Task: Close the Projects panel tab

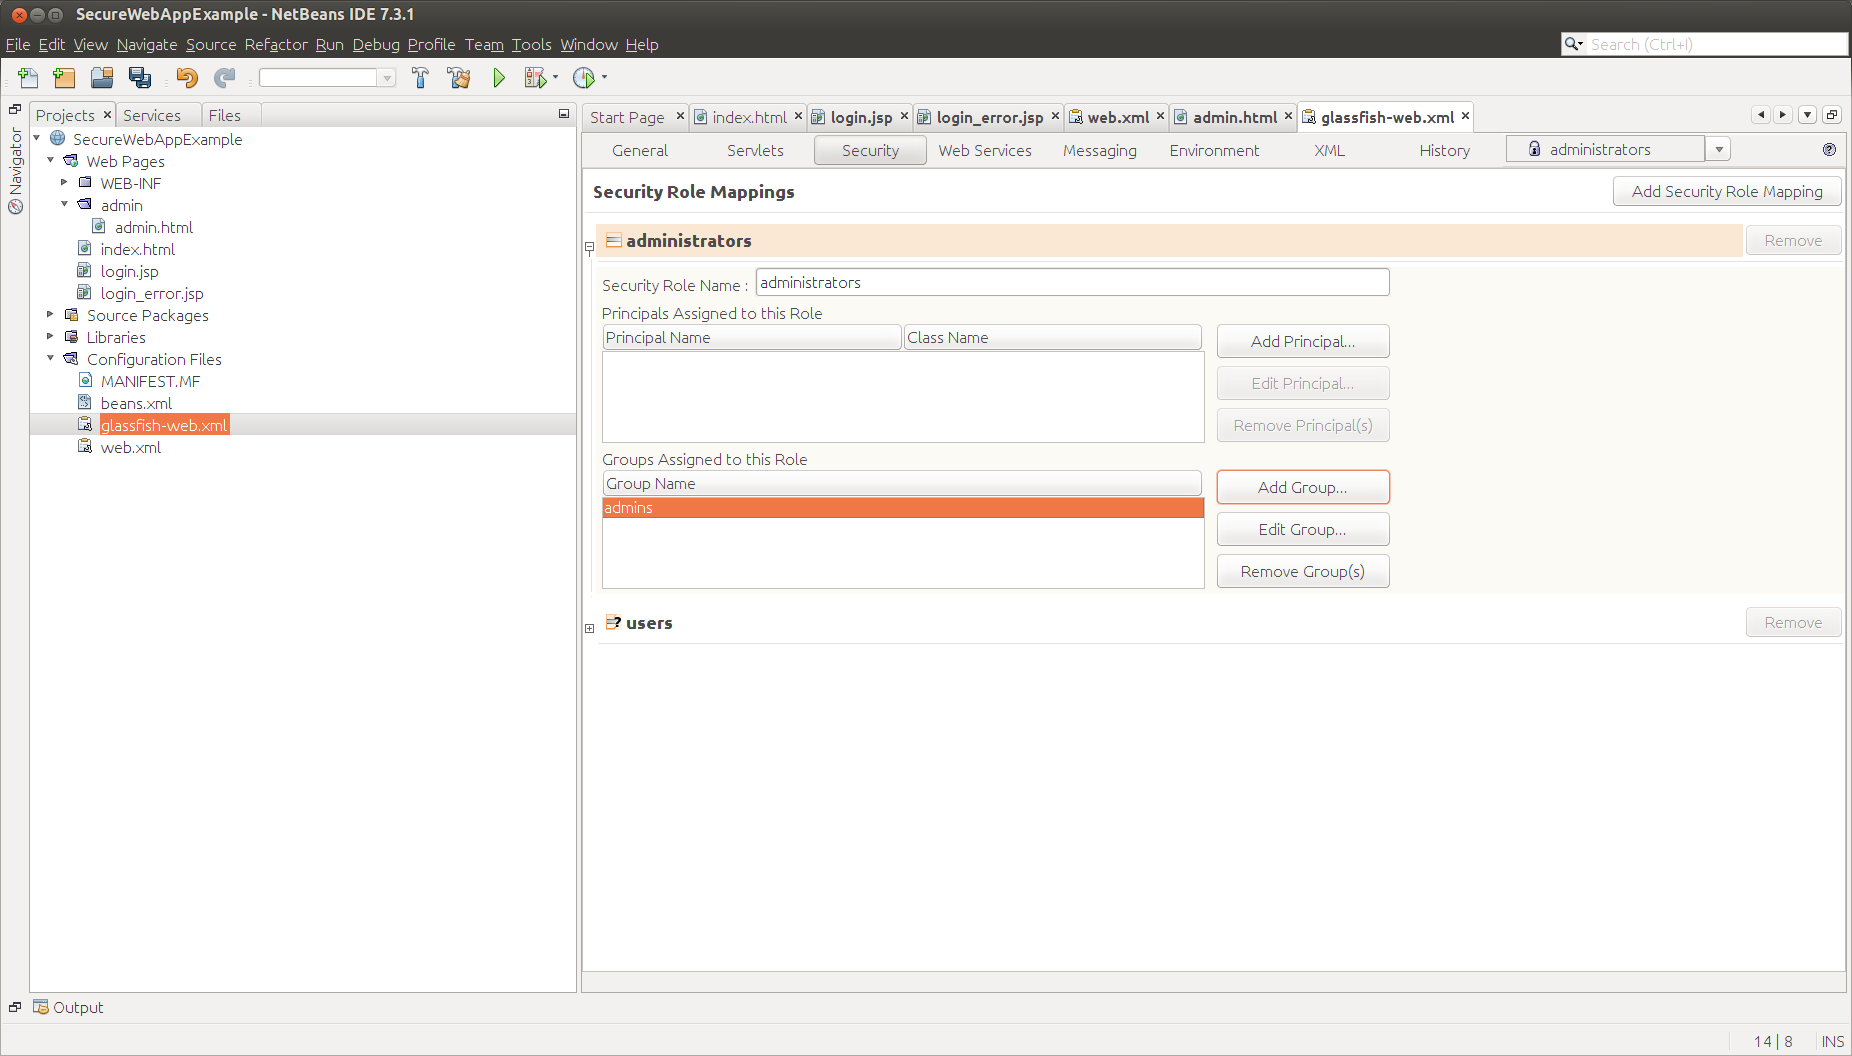Action: (107, 115)
